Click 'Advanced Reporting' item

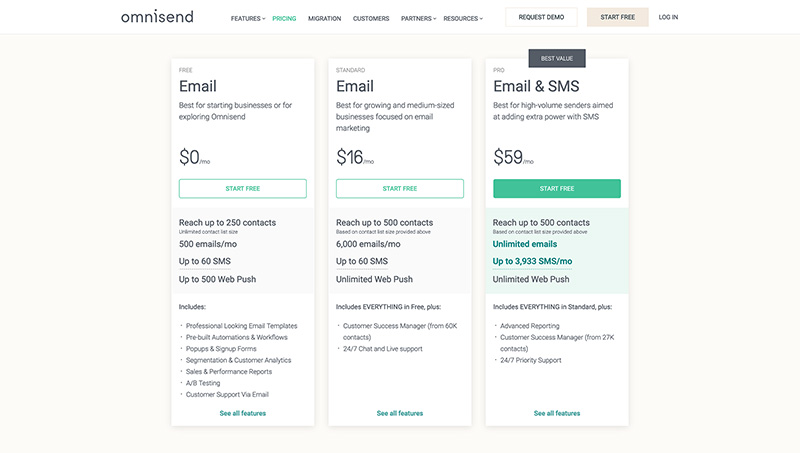[530, 326]
